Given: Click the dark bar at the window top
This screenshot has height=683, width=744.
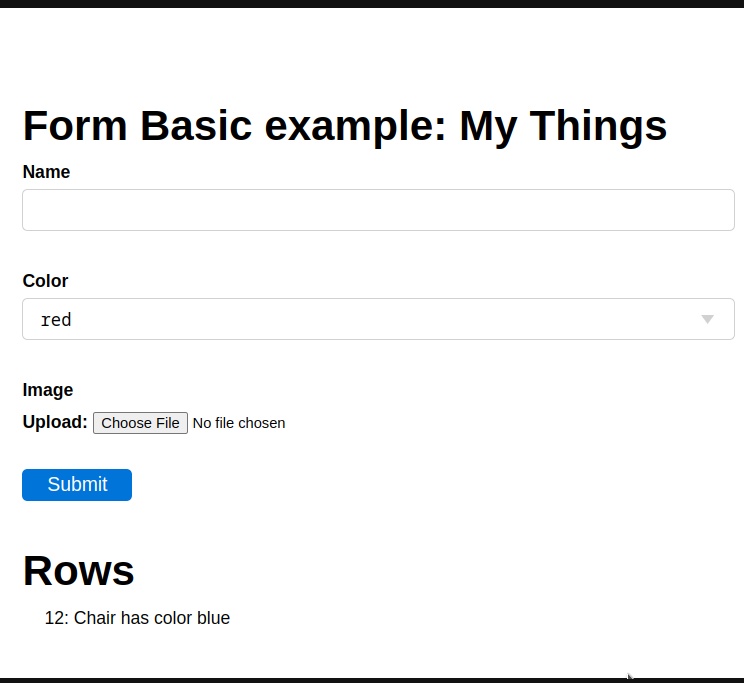Looking at the screenshot, I should [372, 3].
